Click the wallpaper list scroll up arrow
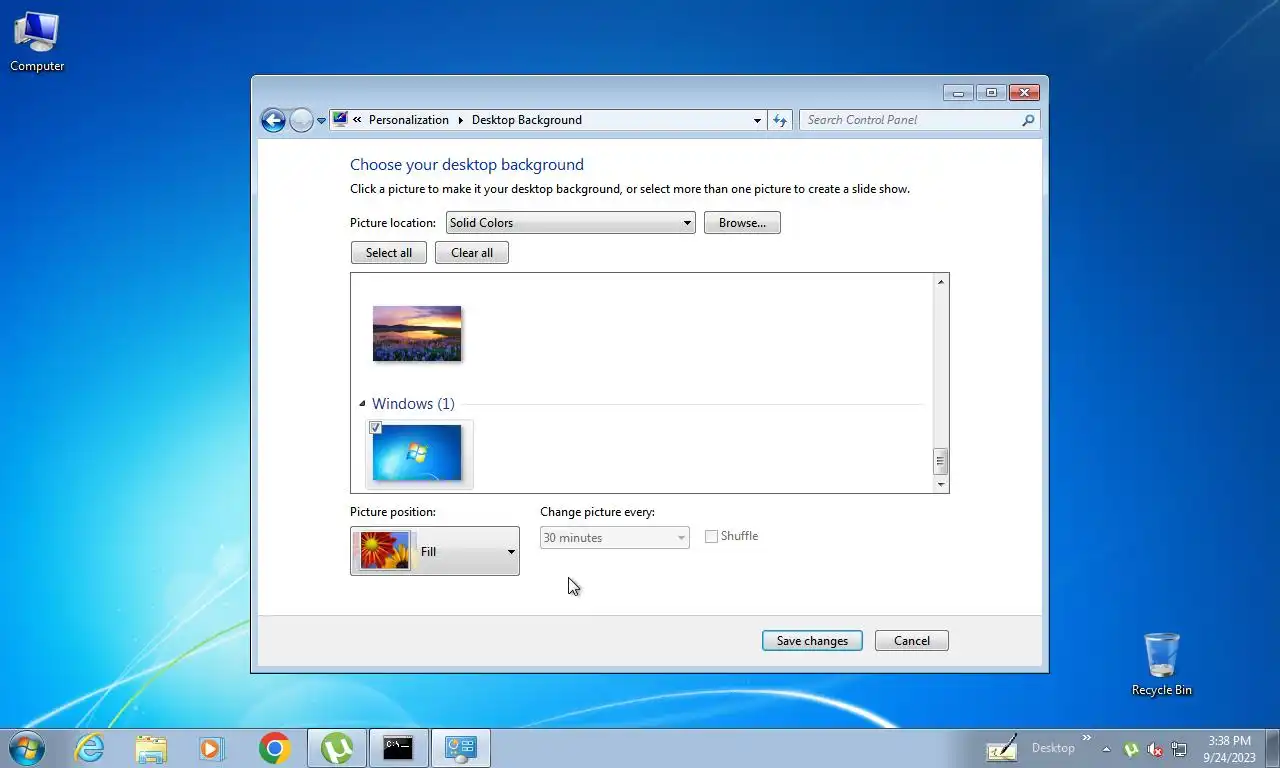Viewport: 1280px width, 768px height. tap(940, 282)
